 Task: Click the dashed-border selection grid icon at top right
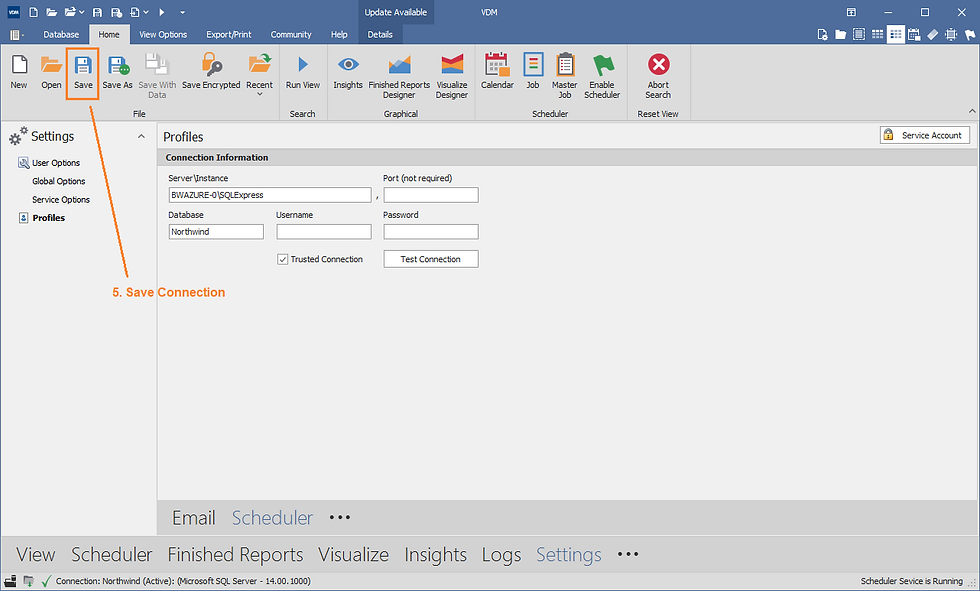[x=859, y=35]
